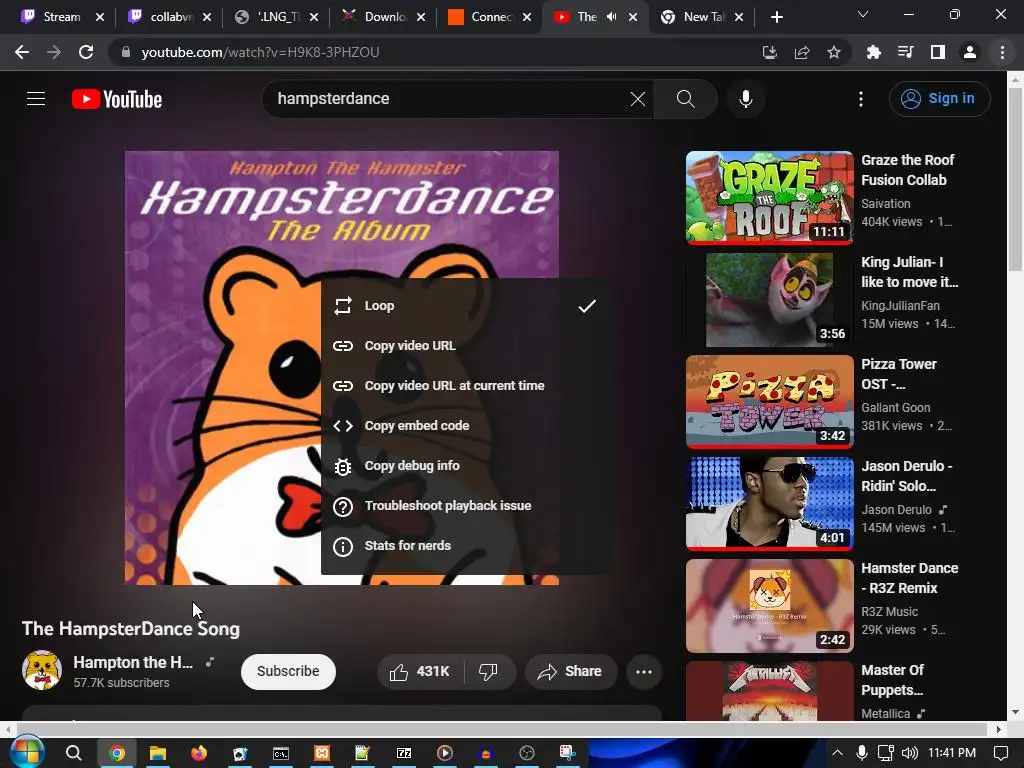
Task: Open Hampton the Hampster channel avatar
Action: (x=42, y=671)
